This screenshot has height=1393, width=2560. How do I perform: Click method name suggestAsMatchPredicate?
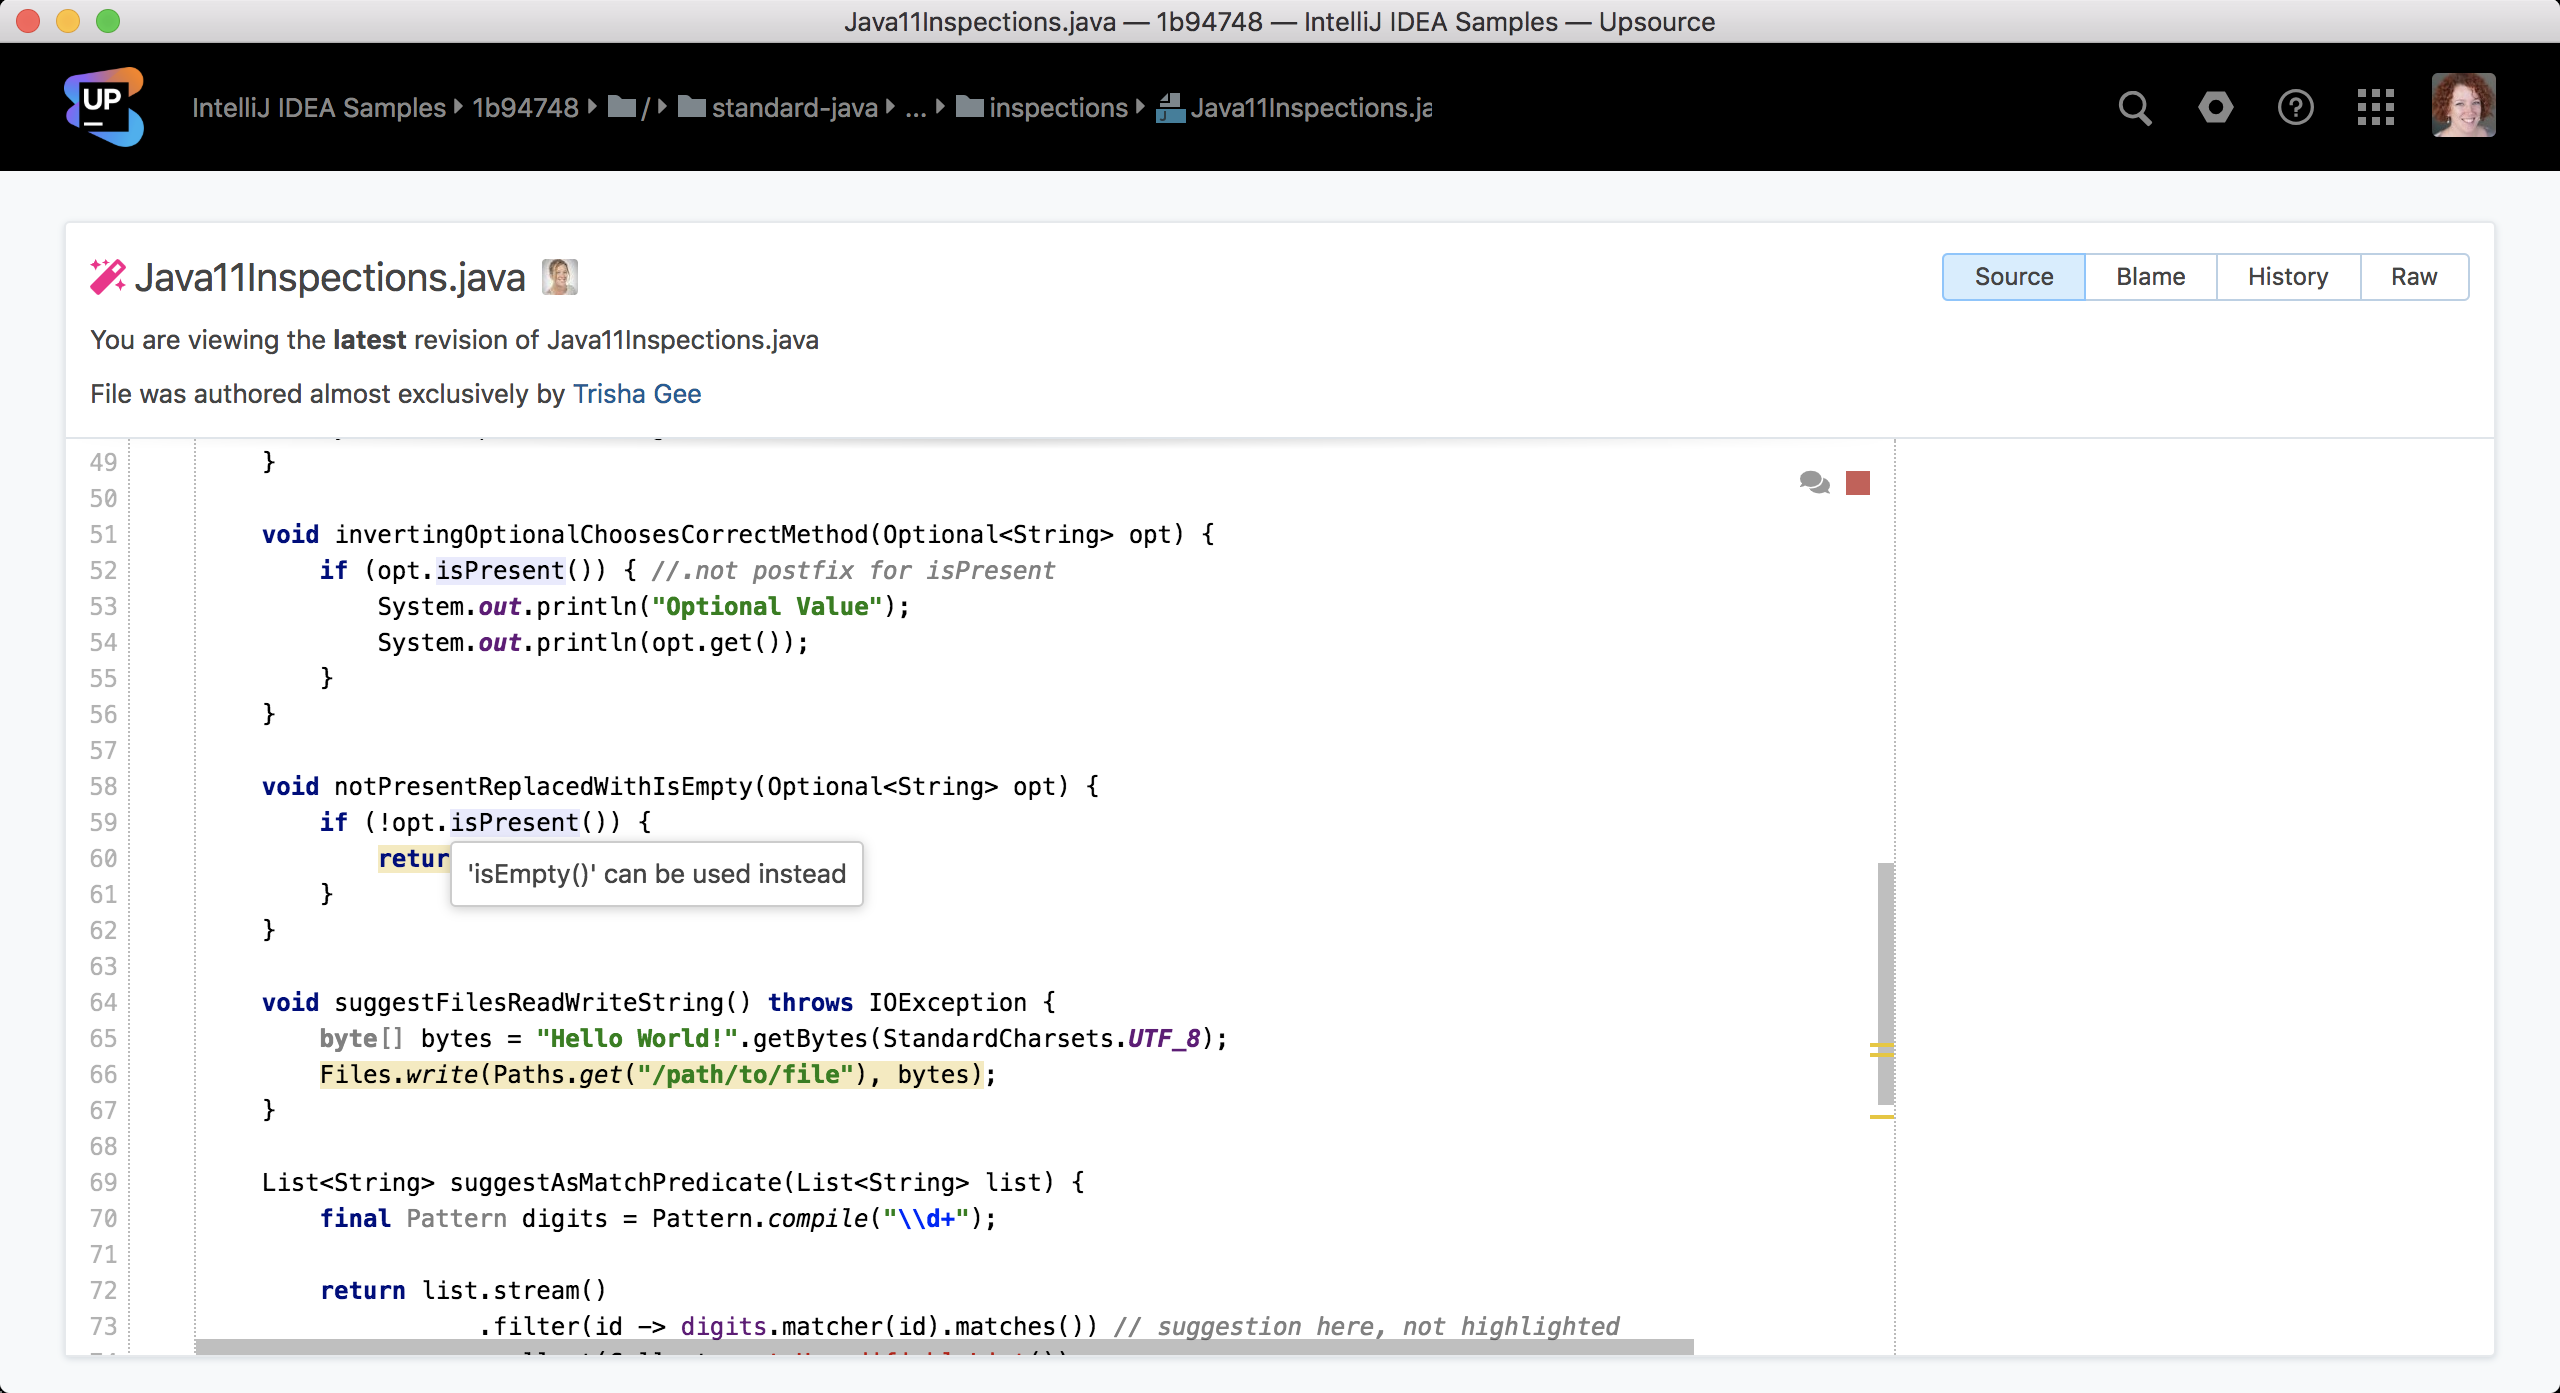pos(616,1182)
